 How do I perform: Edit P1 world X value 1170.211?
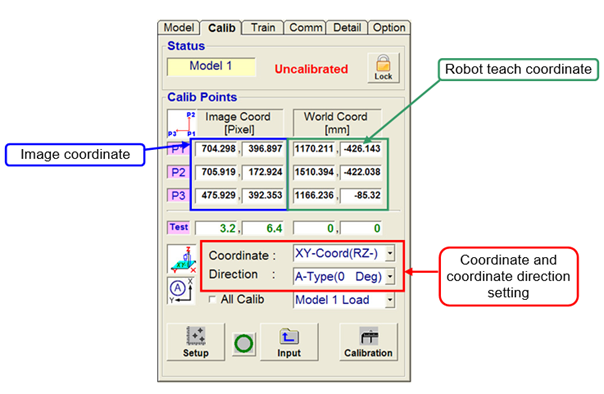(x=314, y=149)
